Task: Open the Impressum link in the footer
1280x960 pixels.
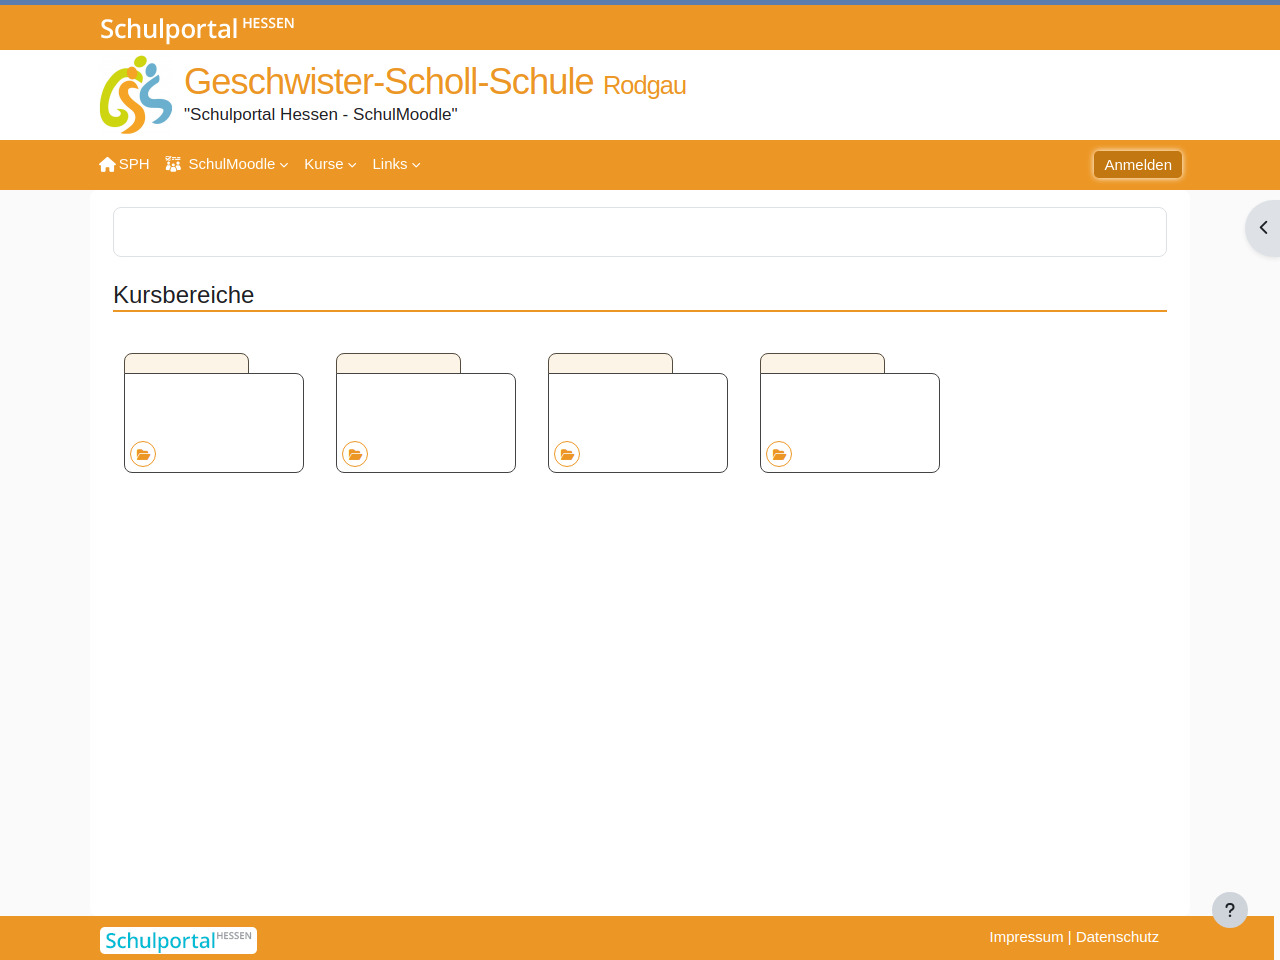Action: [x=1026, y=937]
